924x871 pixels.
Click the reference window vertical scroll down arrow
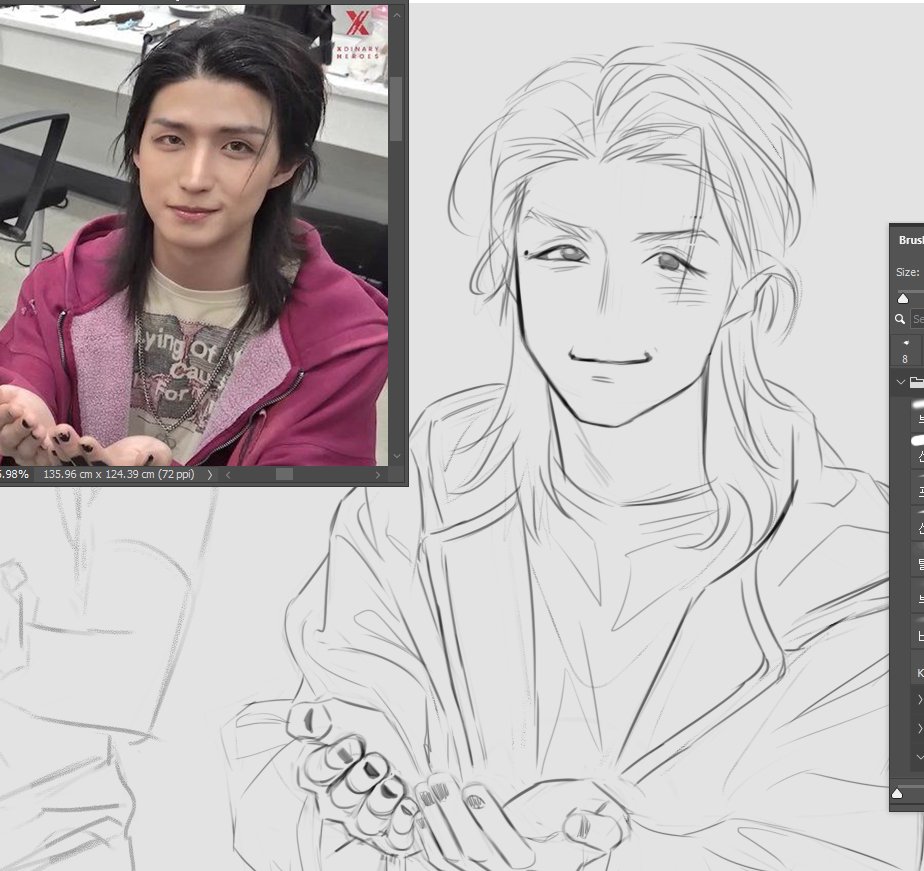(x=397, y=456)
